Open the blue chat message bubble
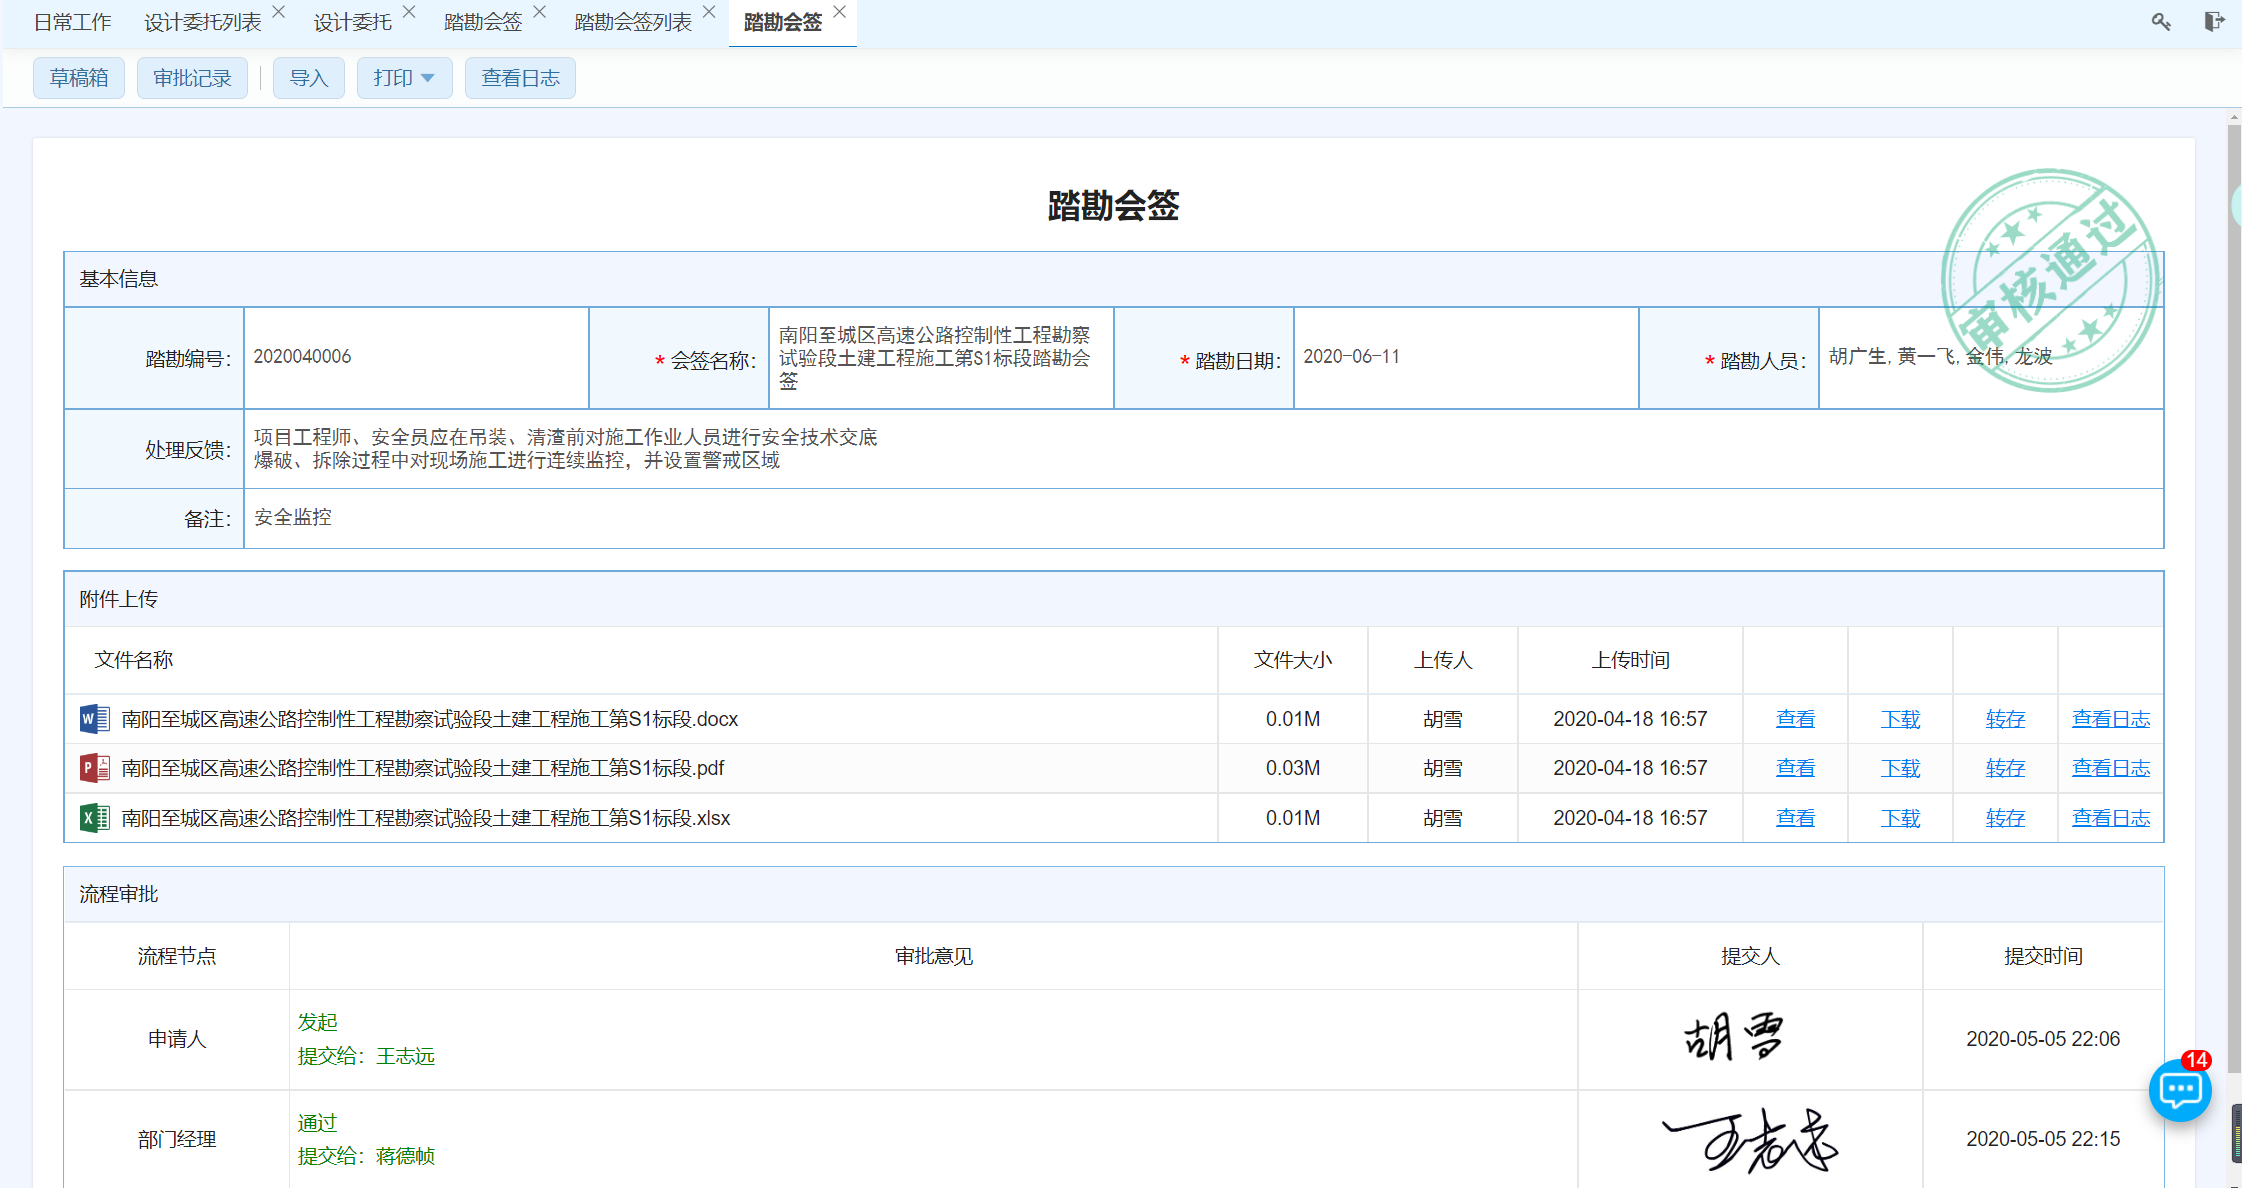Screen dimensions: 2242x1188 tap(2180, 1089)
